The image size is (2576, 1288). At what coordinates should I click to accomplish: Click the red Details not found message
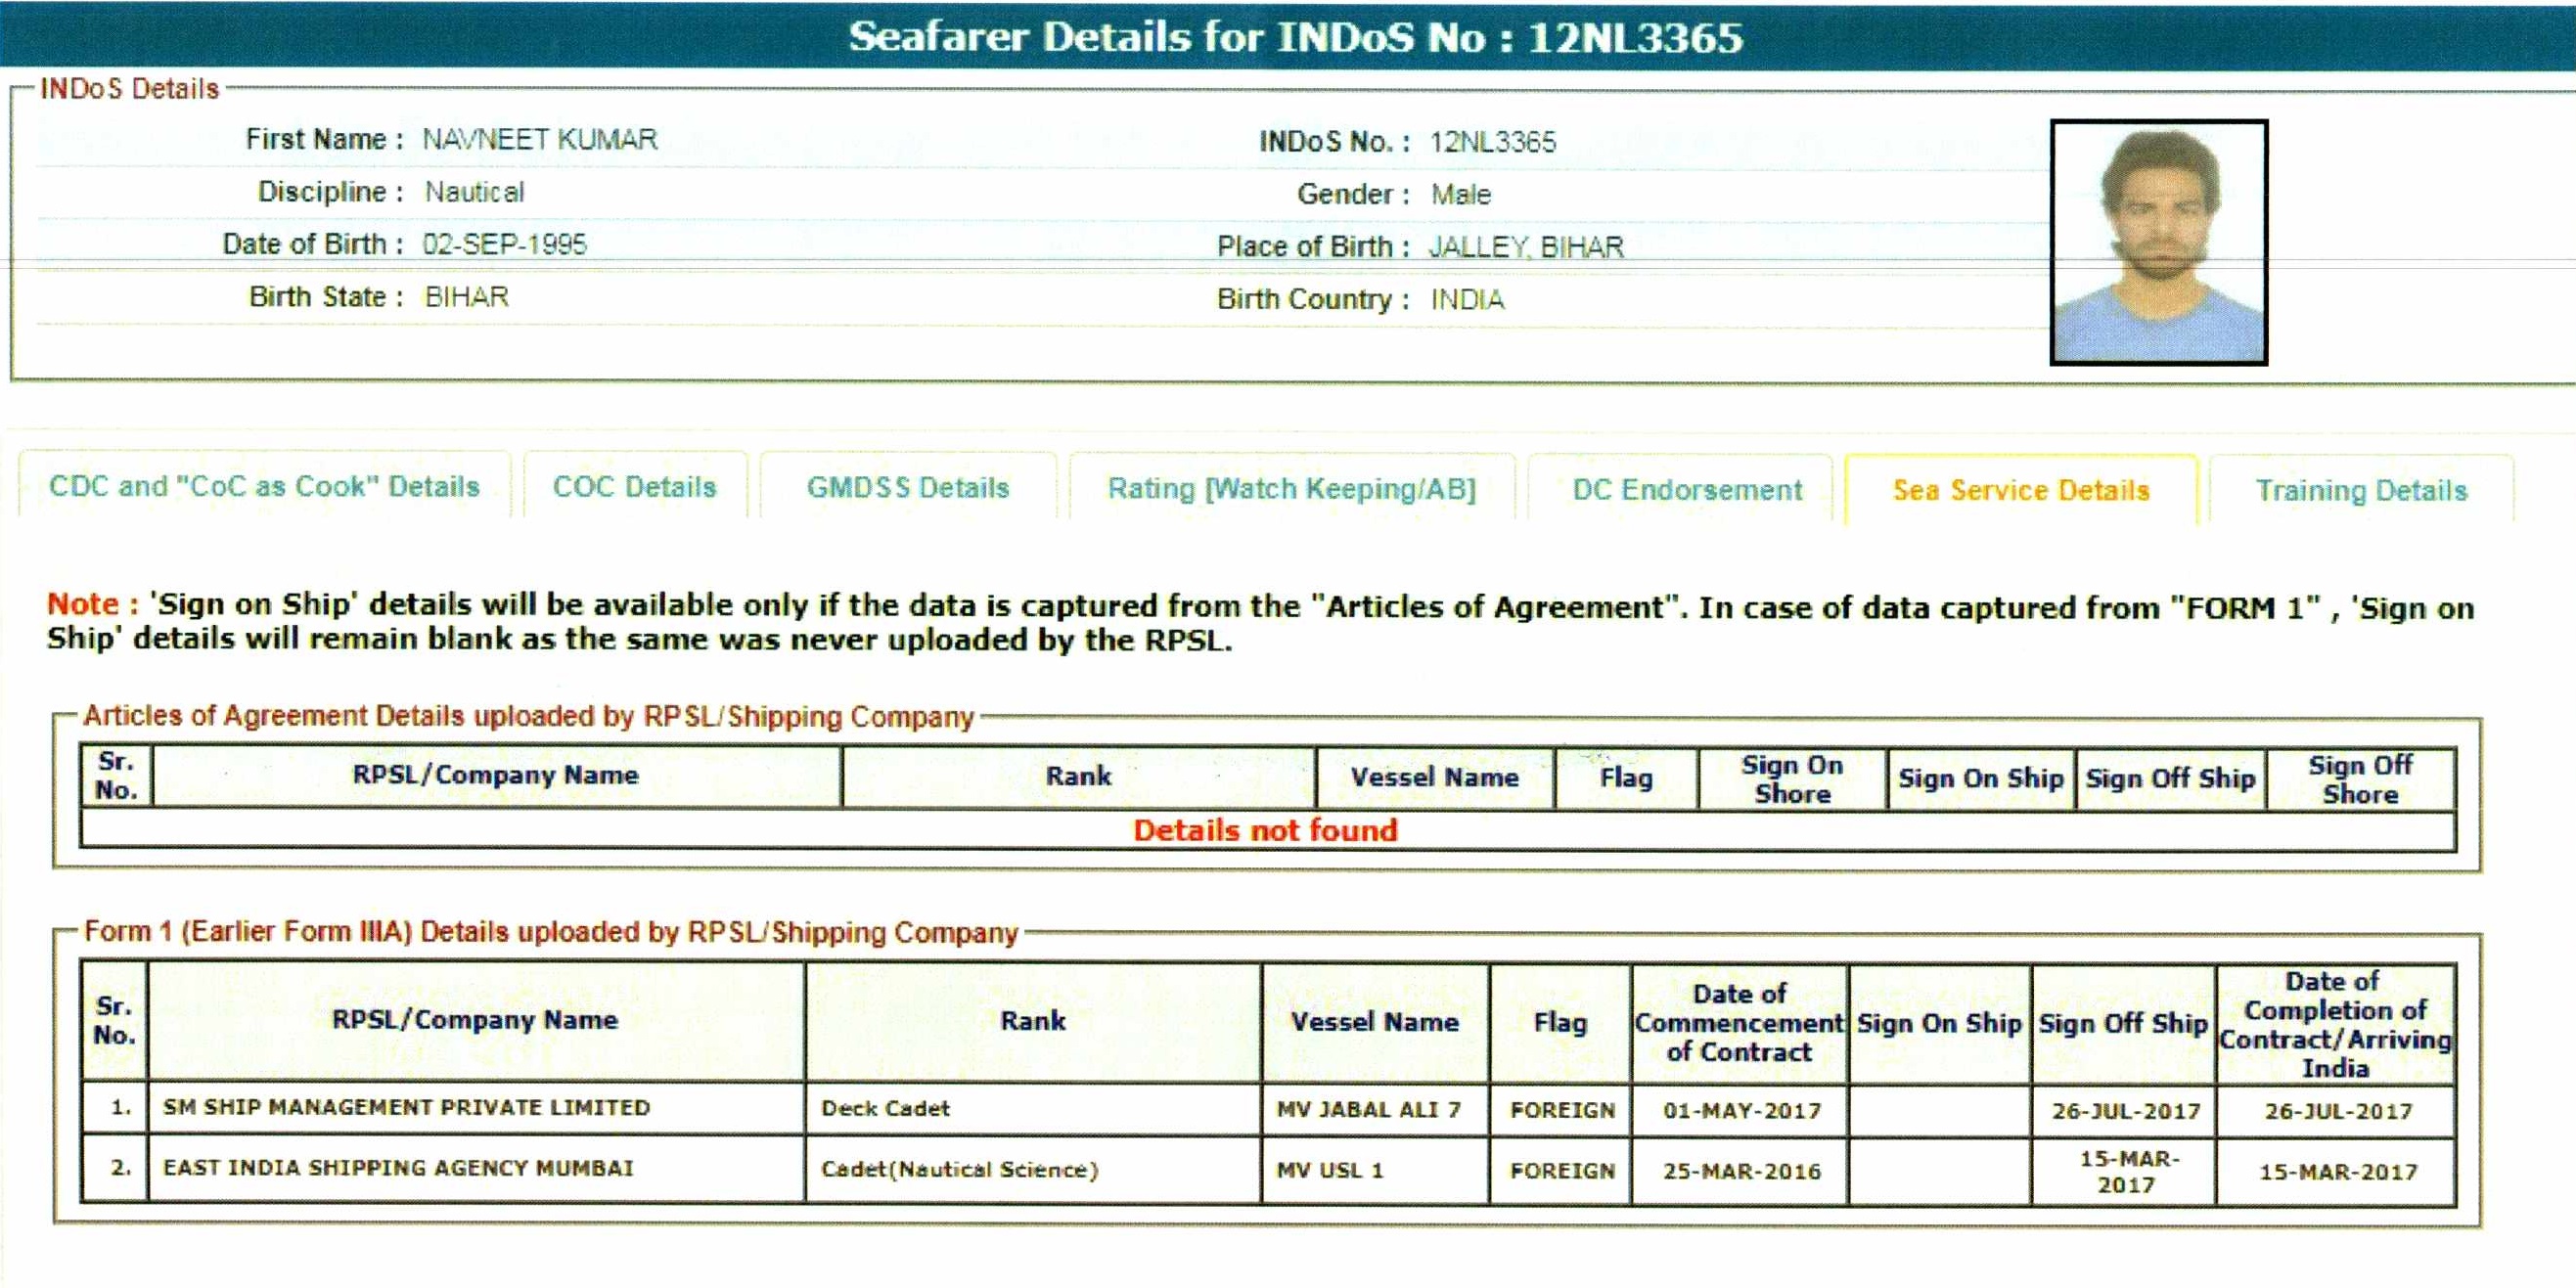point(1265,830)
